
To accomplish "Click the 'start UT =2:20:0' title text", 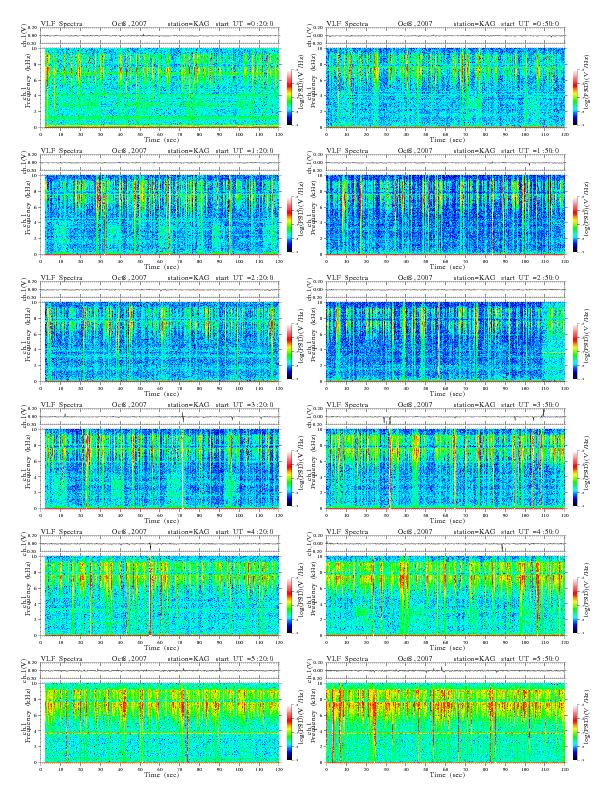I will (245, 277).
